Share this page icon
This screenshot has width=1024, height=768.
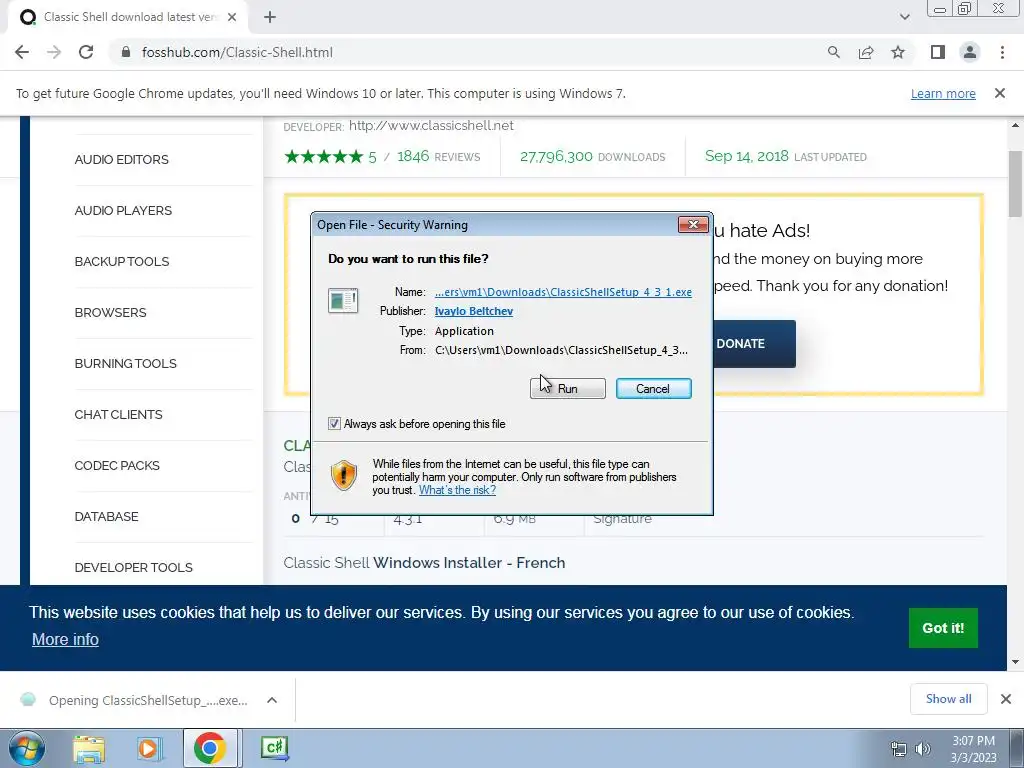pos(866,52)
